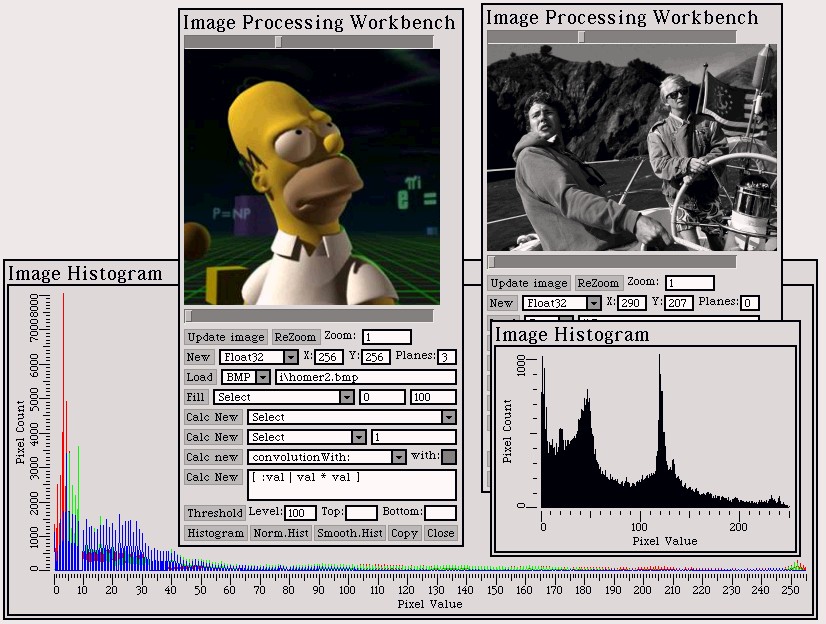Click the Zoom field in sailing workbench
826x624 pixels.
(x=690, y=283)
